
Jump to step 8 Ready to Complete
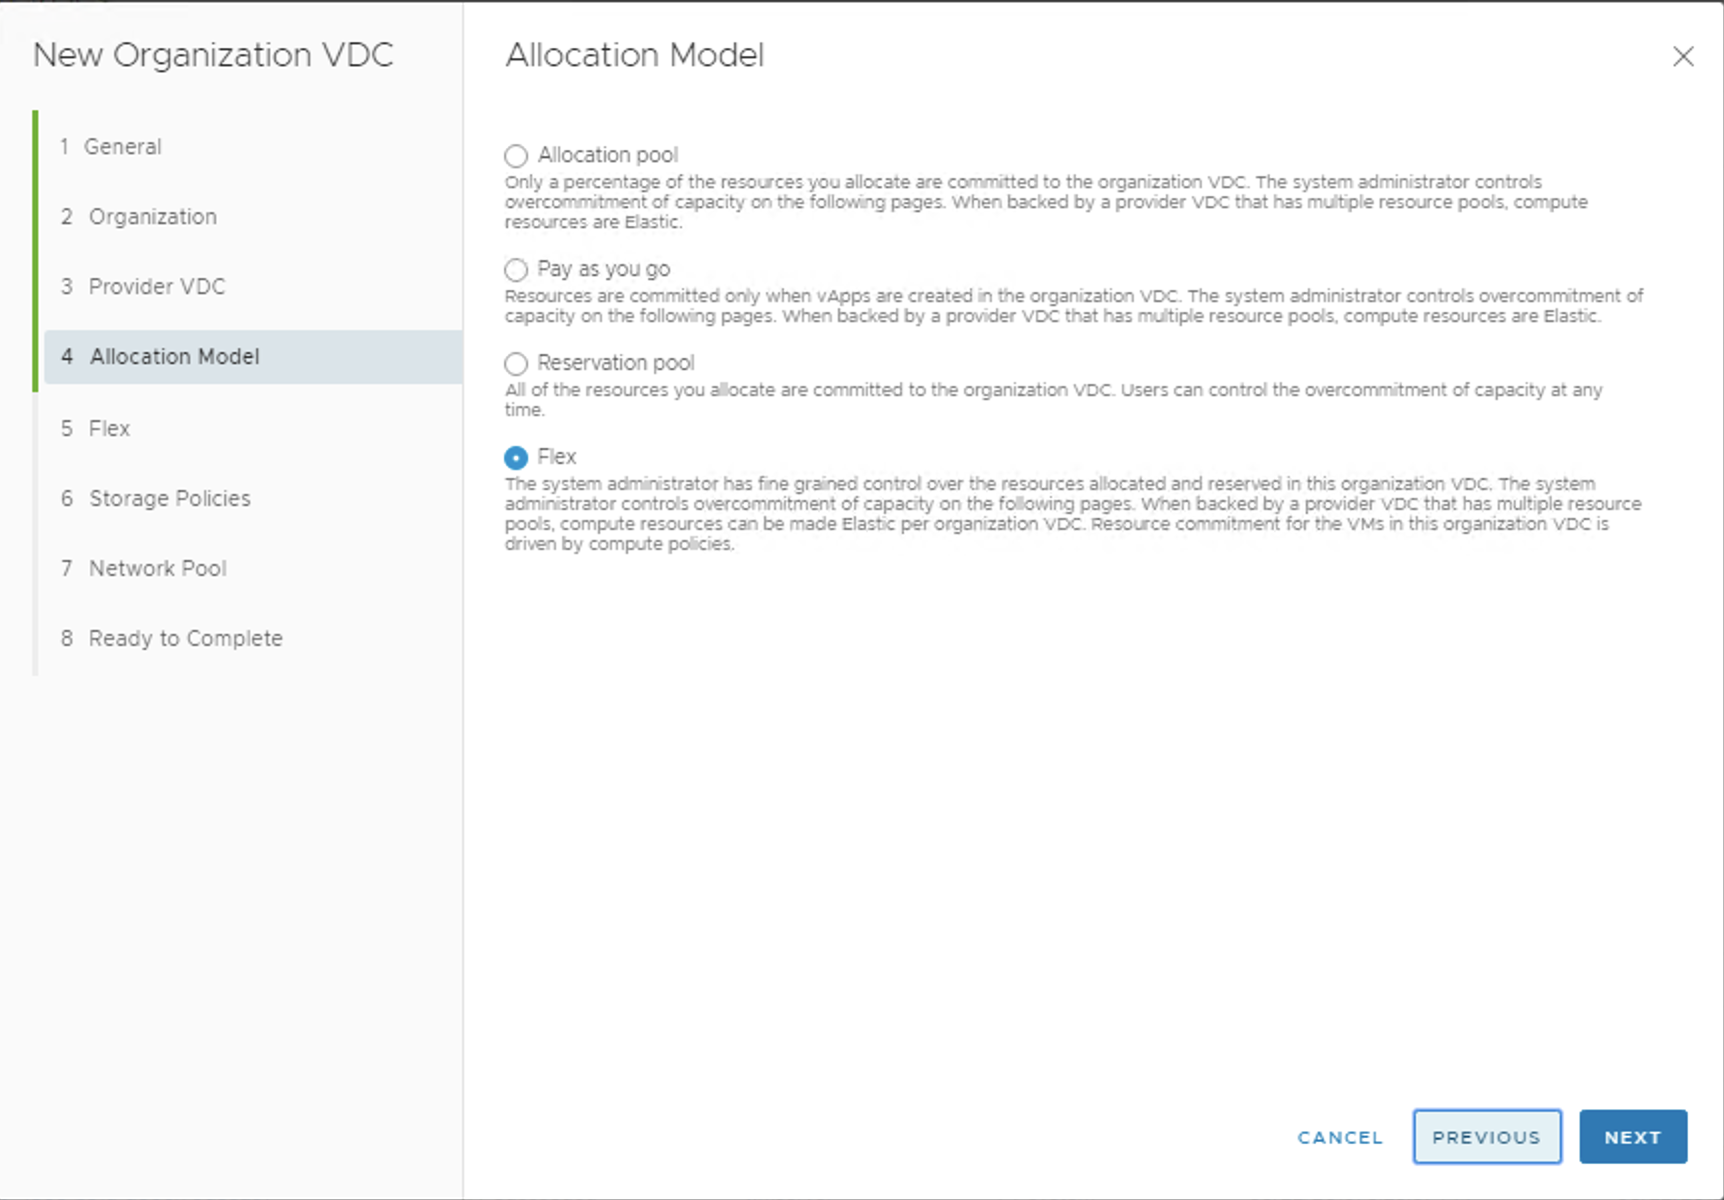[x=185, y=639]
